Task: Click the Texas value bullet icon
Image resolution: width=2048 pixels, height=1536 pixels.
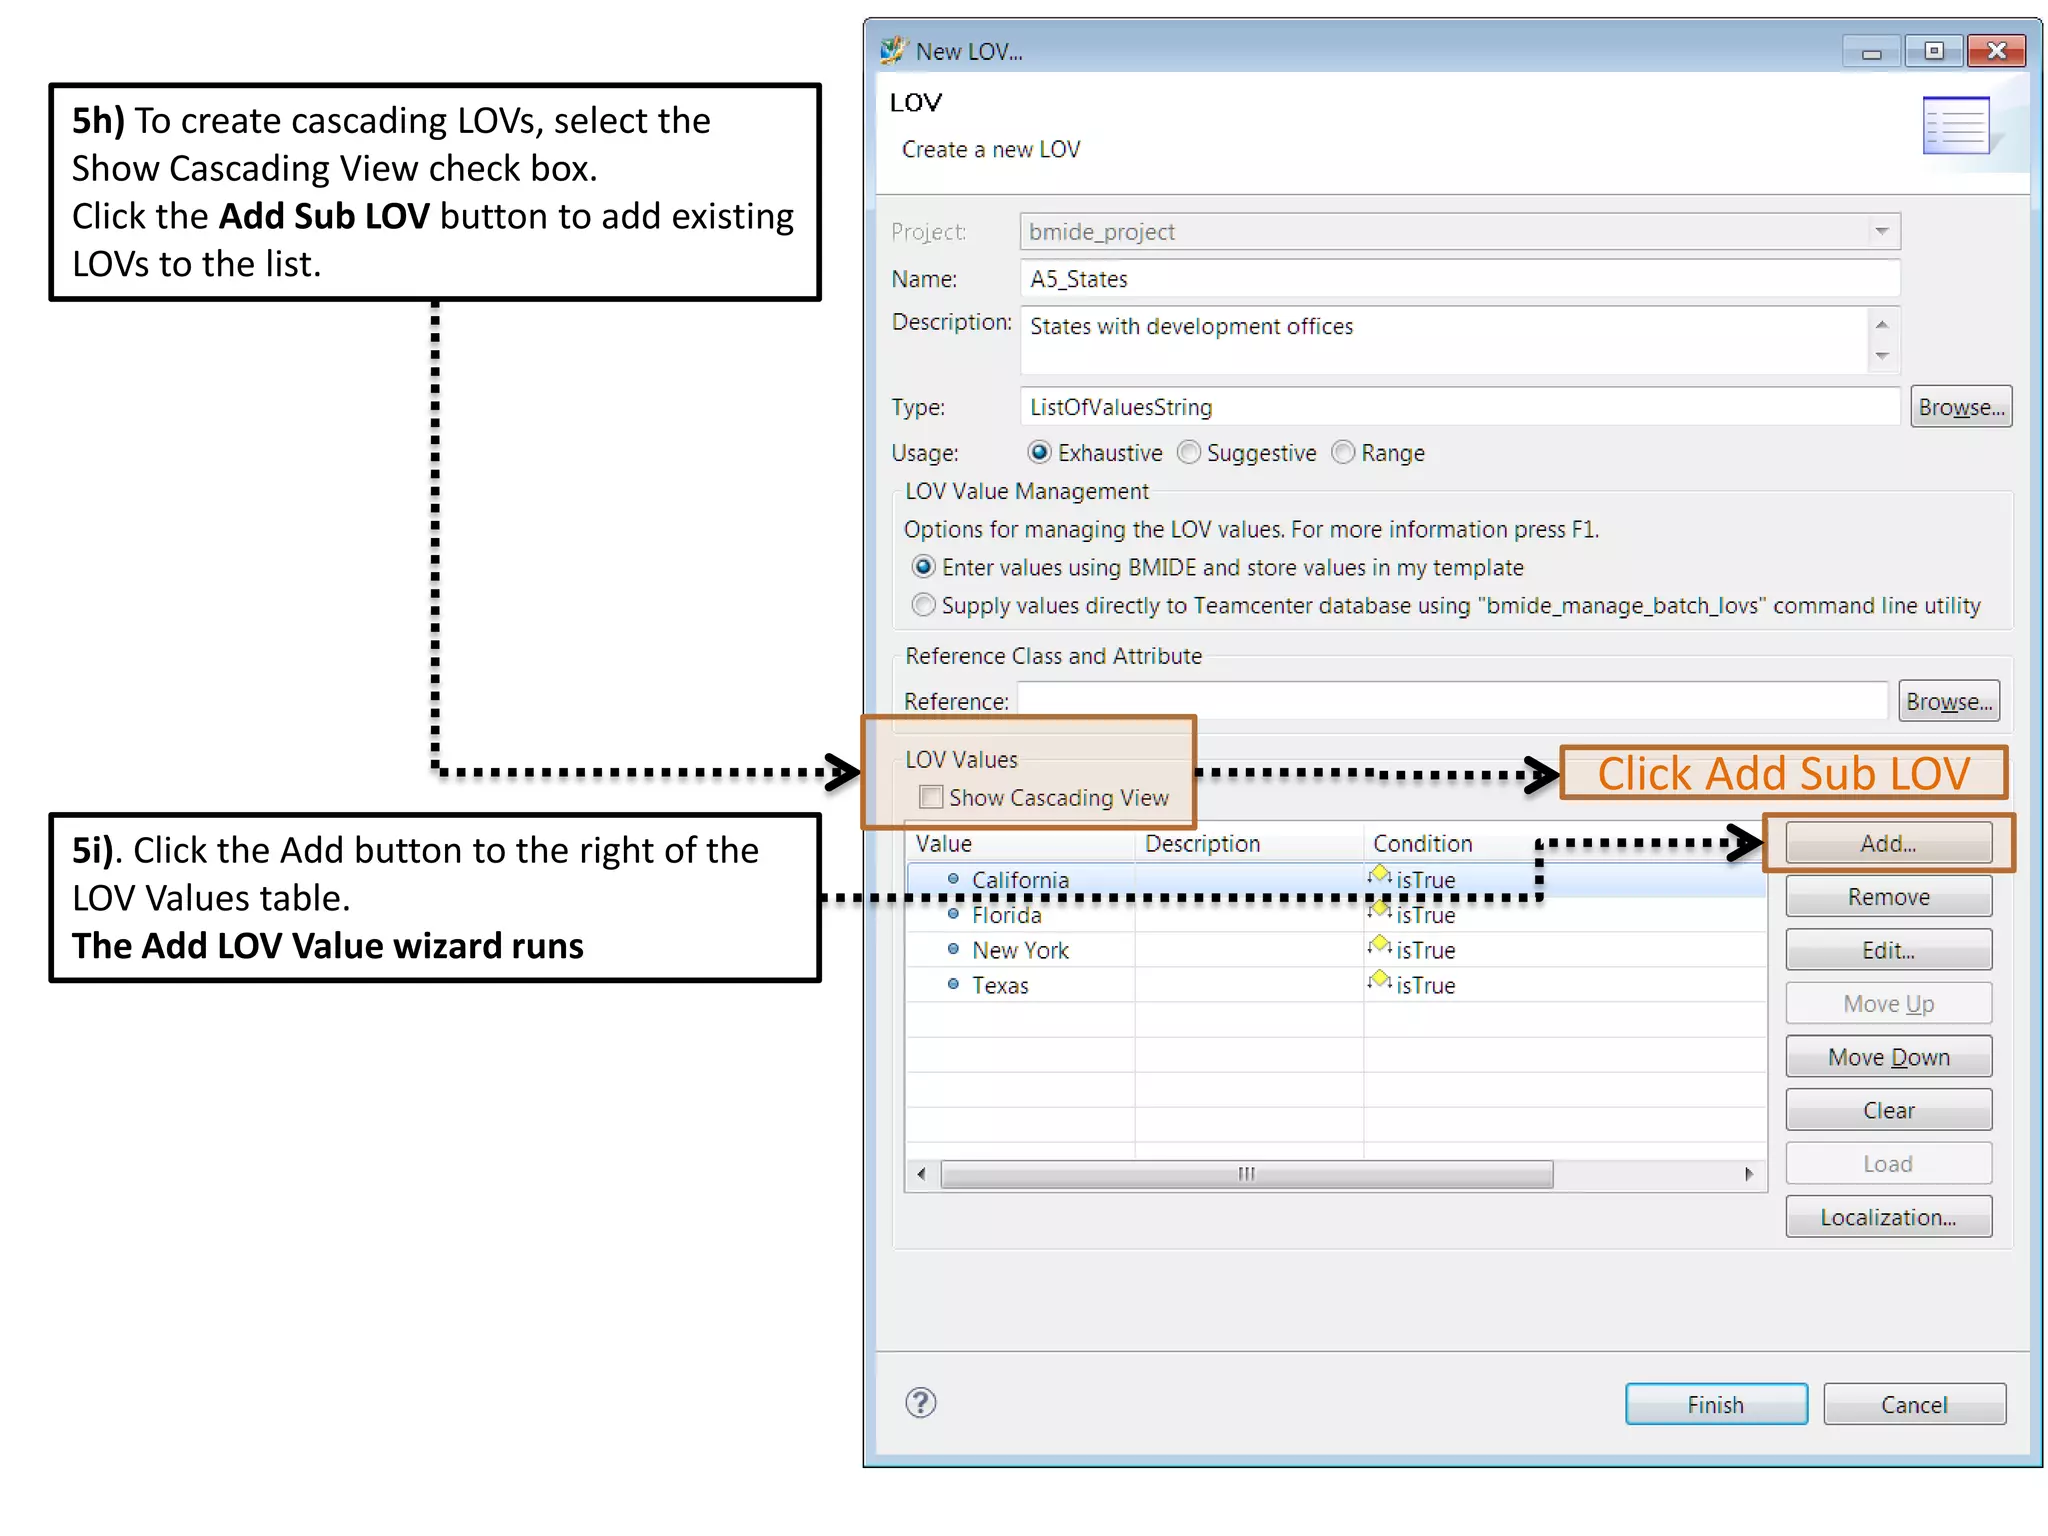Action: coord(953,984)
